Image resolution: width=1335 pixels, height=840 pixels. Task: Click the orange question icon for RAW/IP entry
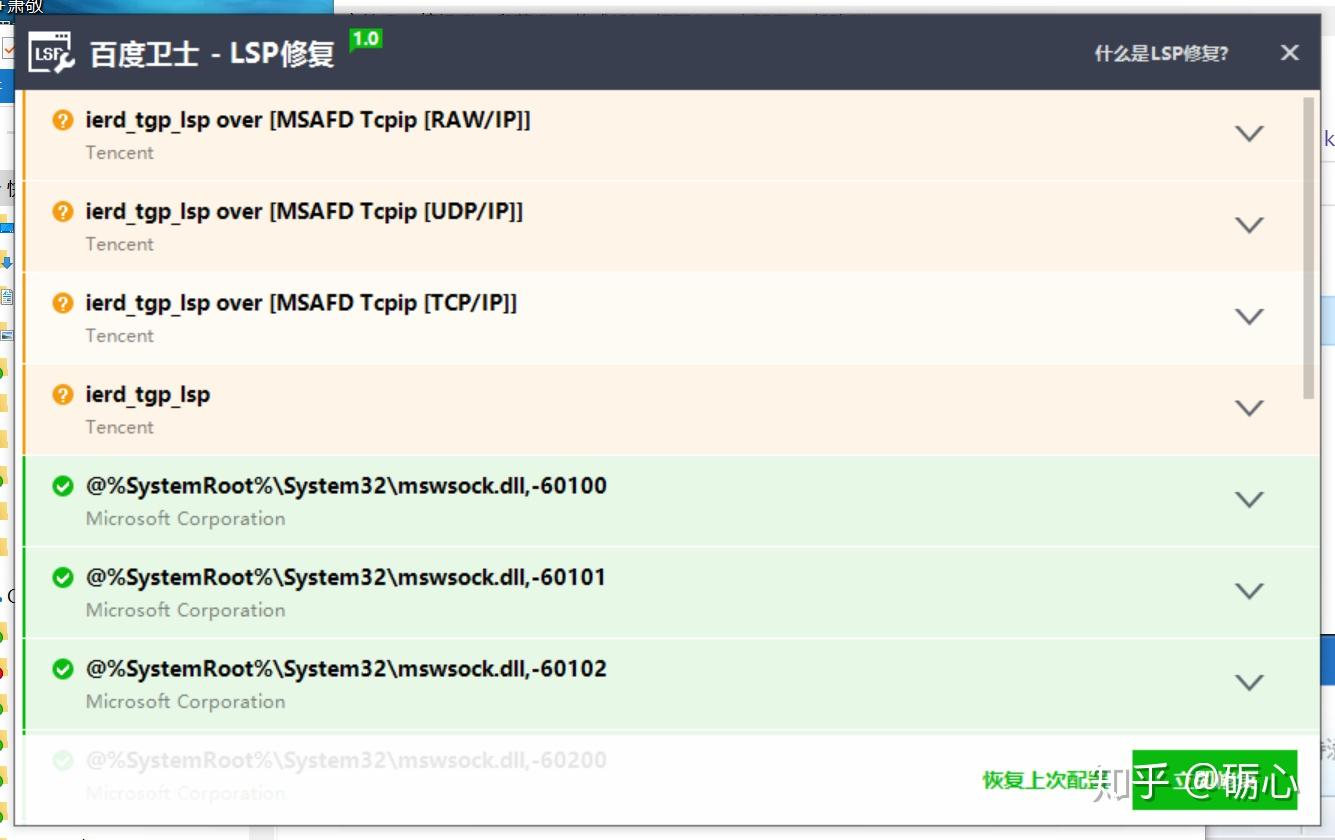click(63, 120)
